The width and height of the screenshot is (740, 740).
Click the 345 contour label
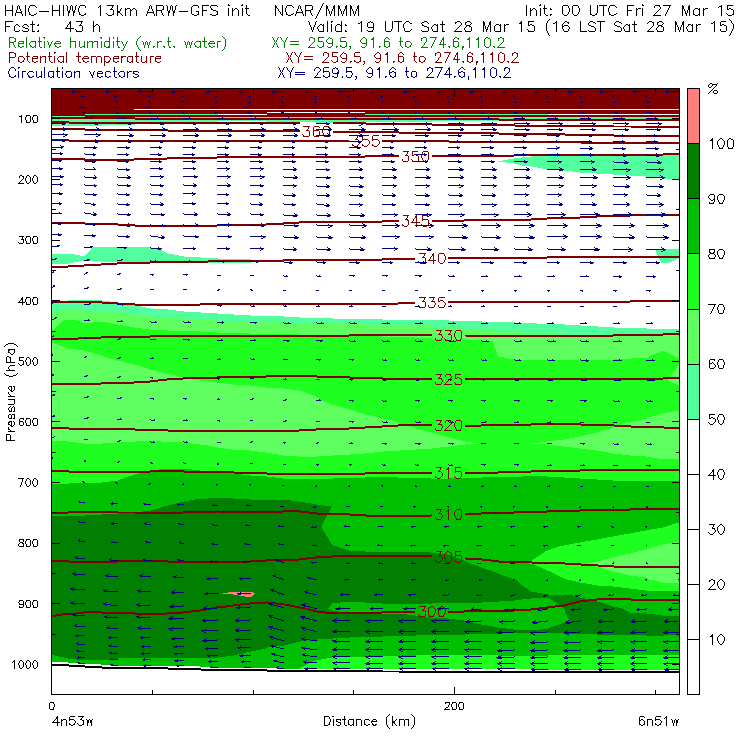click(415, 220)
